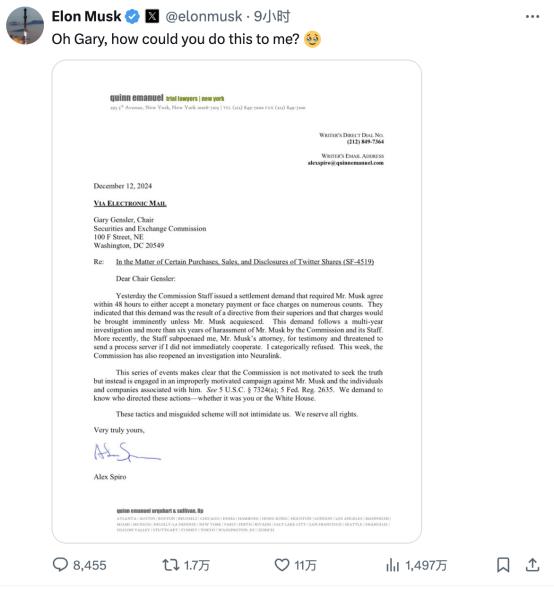
Task: Click the reply speech bubble icon
Action: tap(60, 565)
